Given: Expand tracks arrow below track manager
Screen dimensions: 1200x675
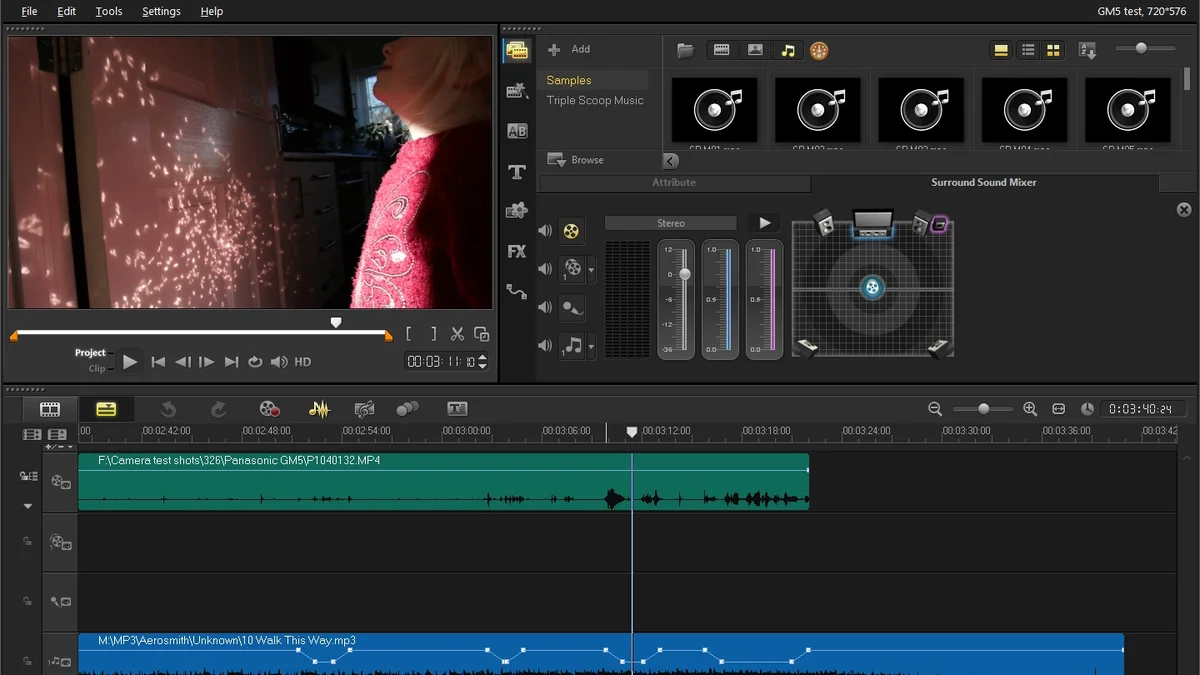Looking at the screenshot, I should click(28, 506).
